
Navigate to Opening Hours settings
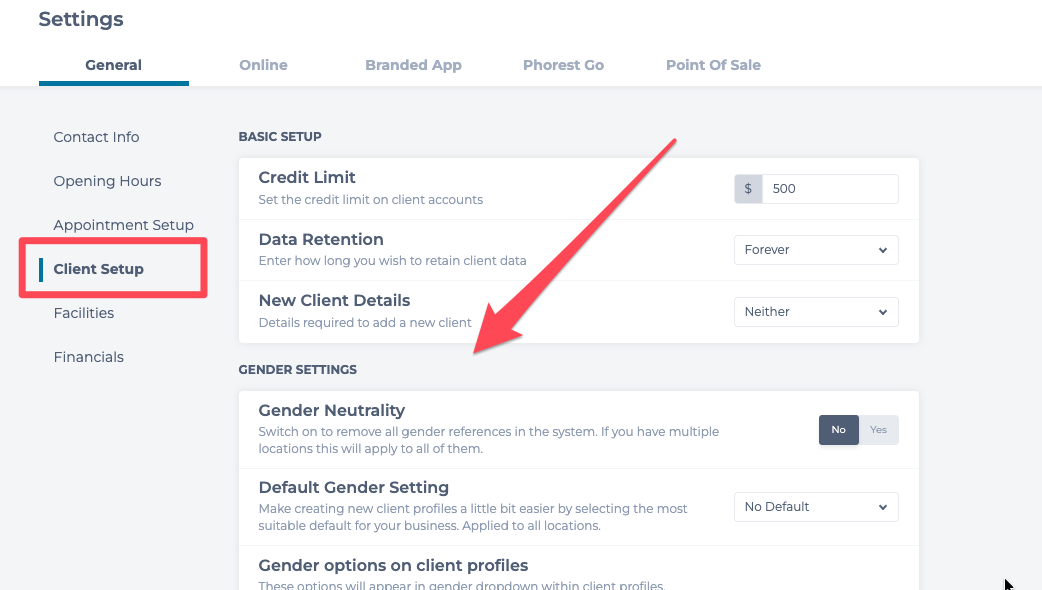point(107,181)
